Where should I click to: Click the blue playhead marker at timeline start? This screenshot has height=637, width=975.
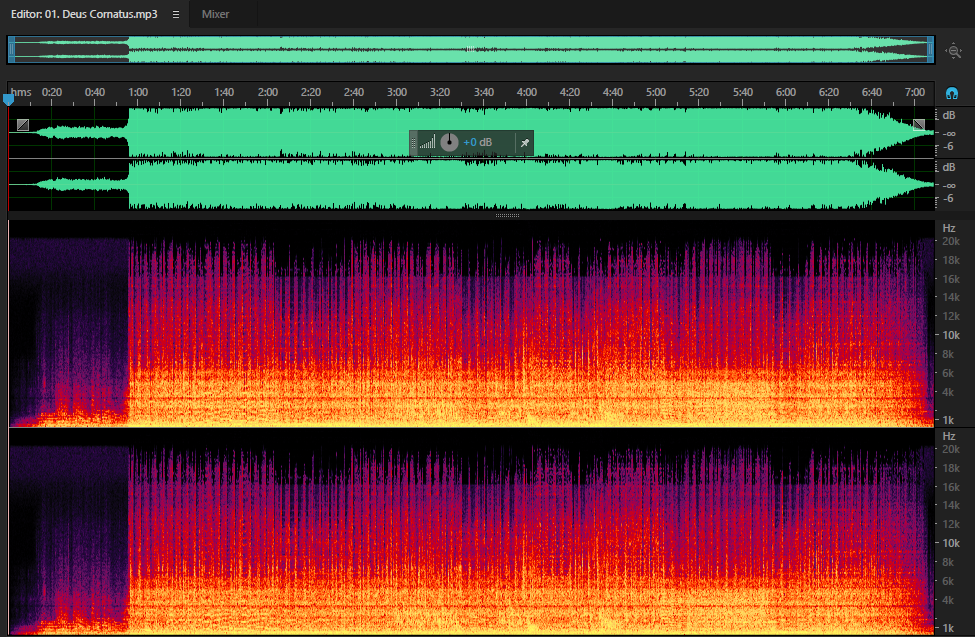pos(8,100)
